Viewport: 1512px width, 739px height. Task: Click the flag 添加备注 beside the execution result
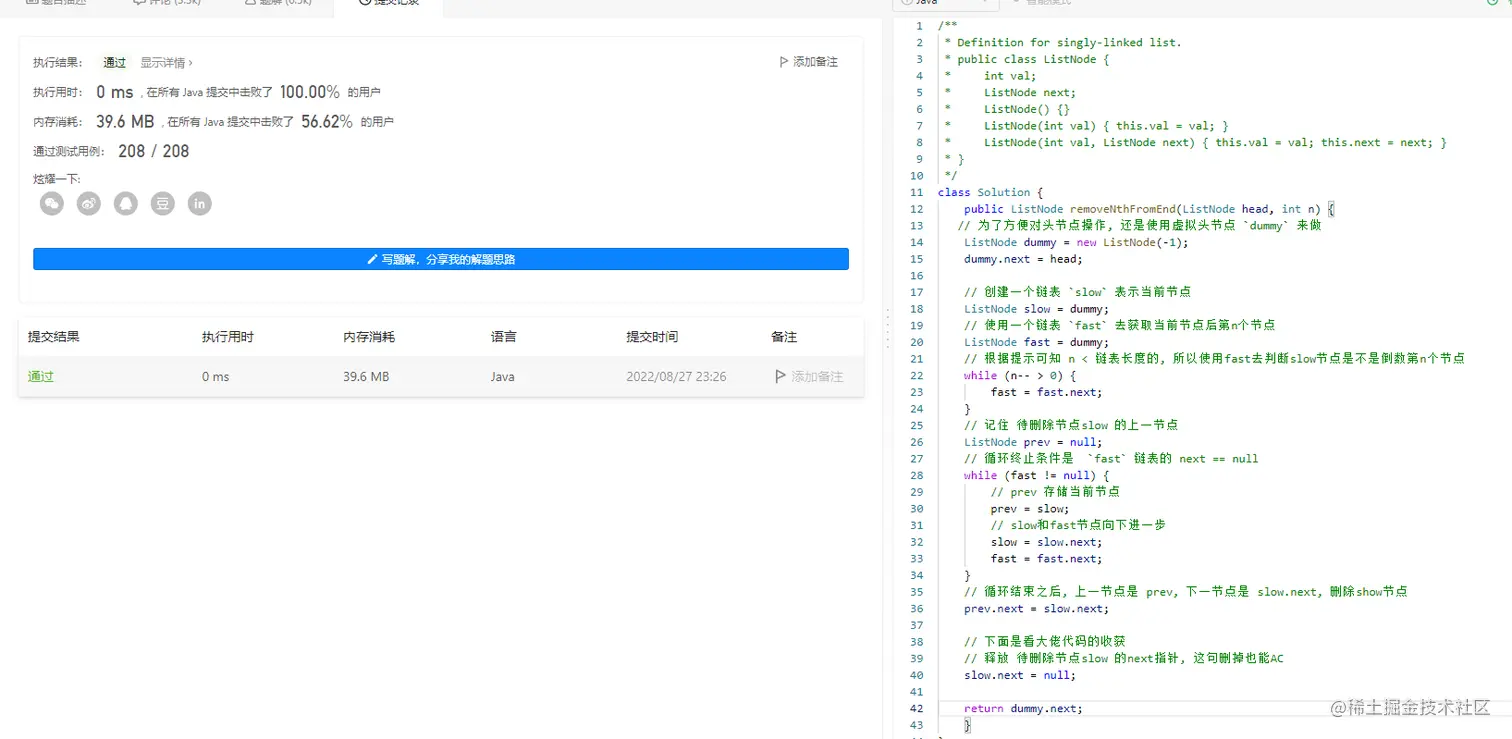808,62
